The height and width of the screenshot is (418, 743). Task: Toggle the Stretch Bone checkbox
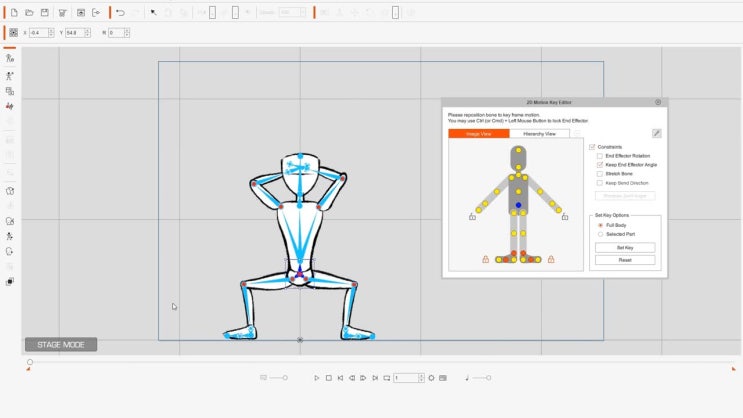pyautogui.click(x=599, y=174)
